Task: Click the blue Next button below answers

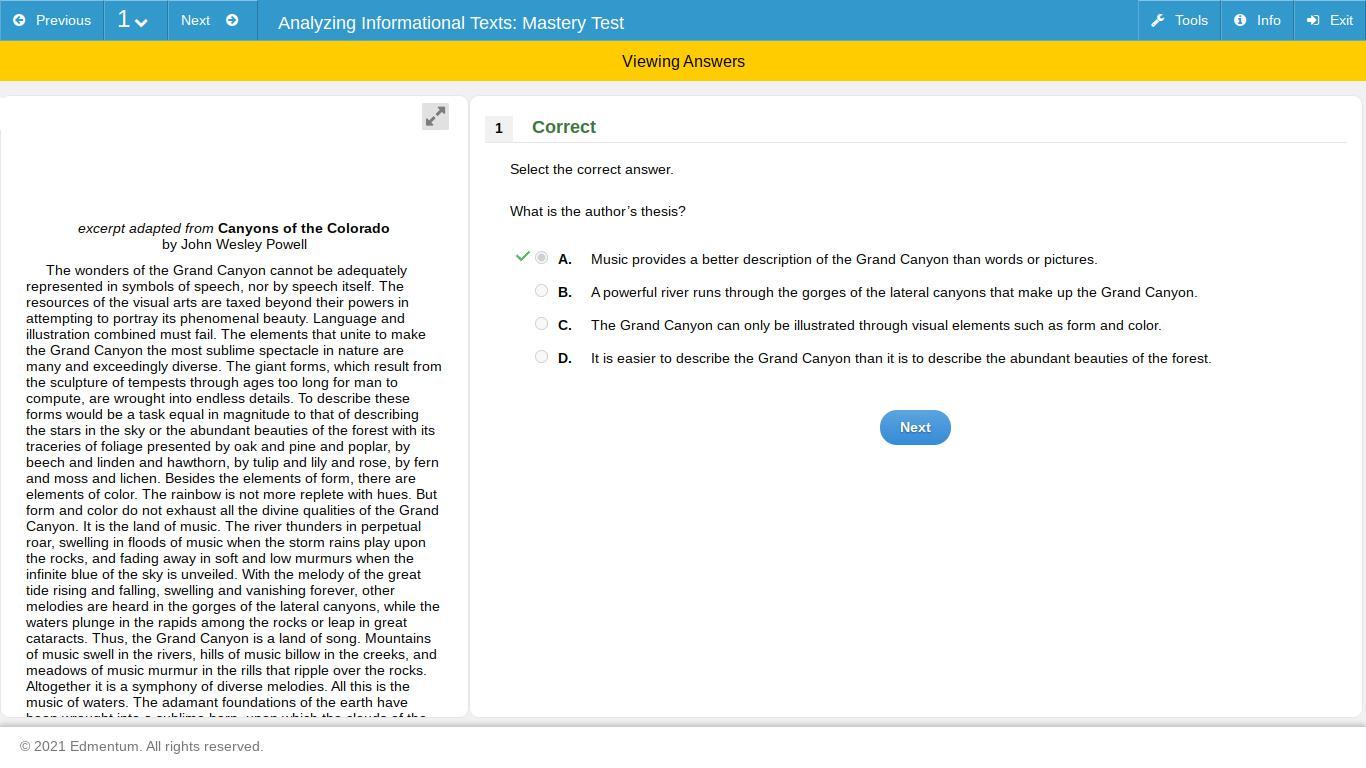Action: point(915,427)
